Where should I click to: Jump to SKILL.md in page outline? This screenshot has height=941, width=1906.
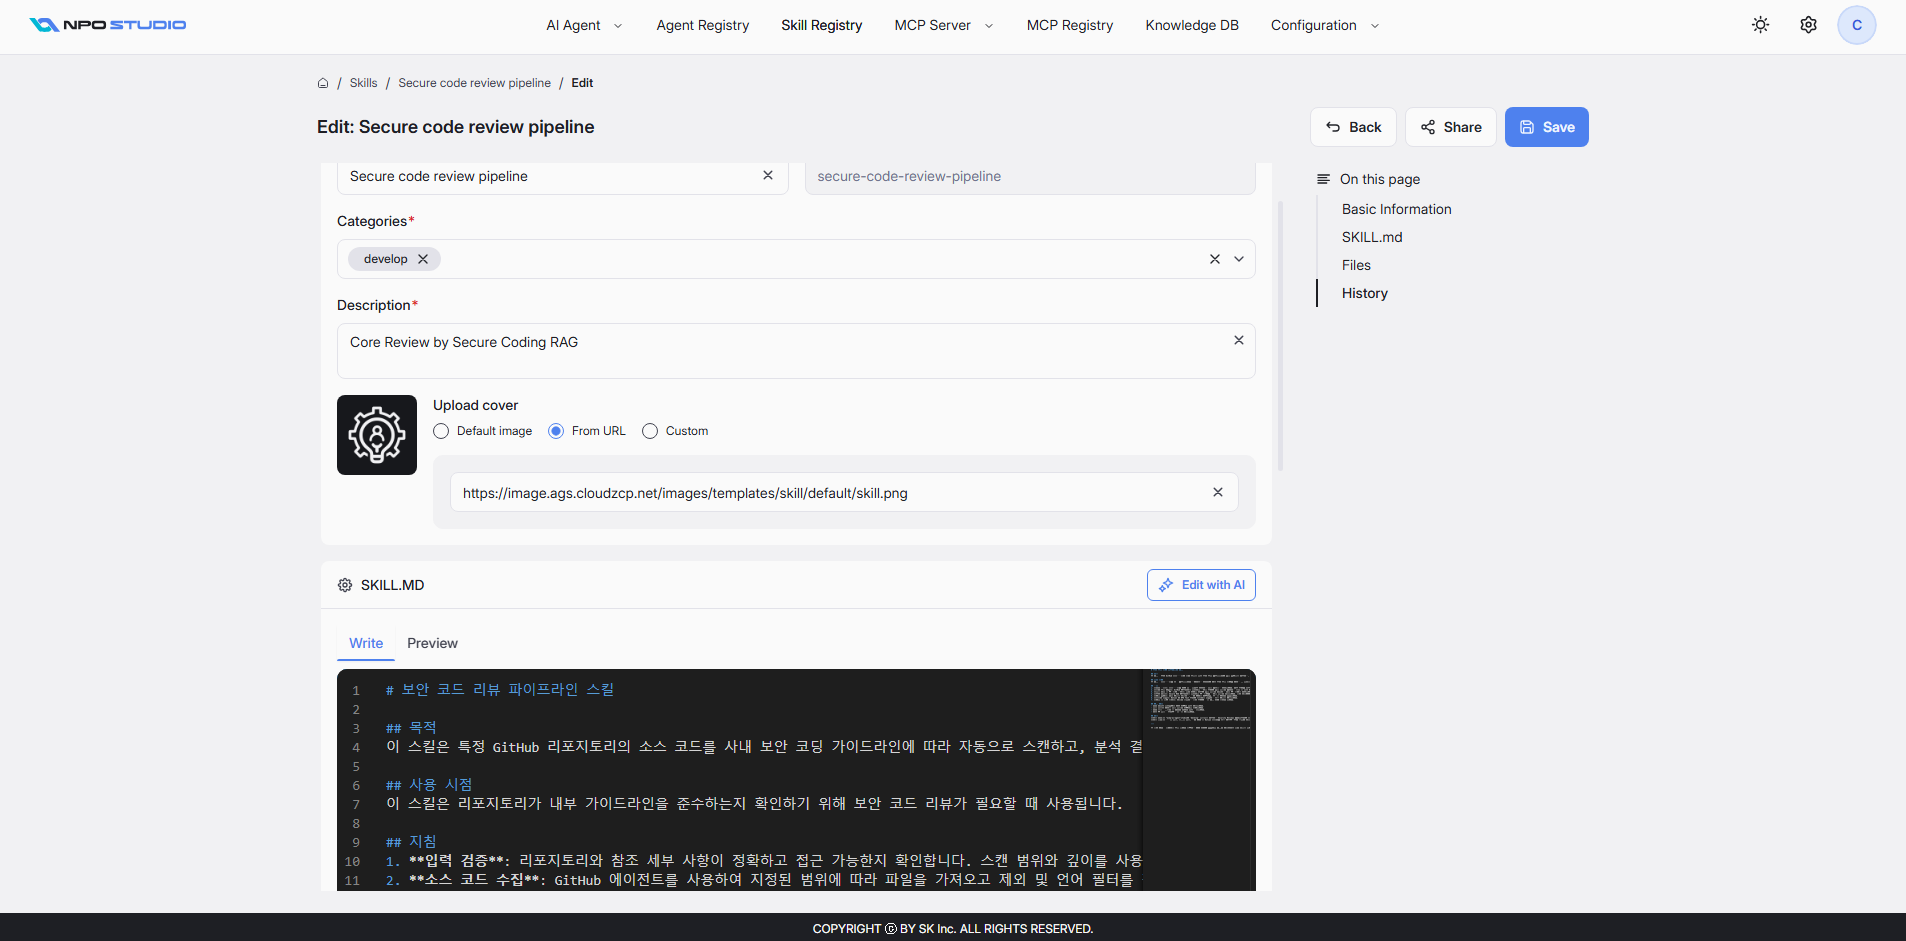[x=1372, y=237]
